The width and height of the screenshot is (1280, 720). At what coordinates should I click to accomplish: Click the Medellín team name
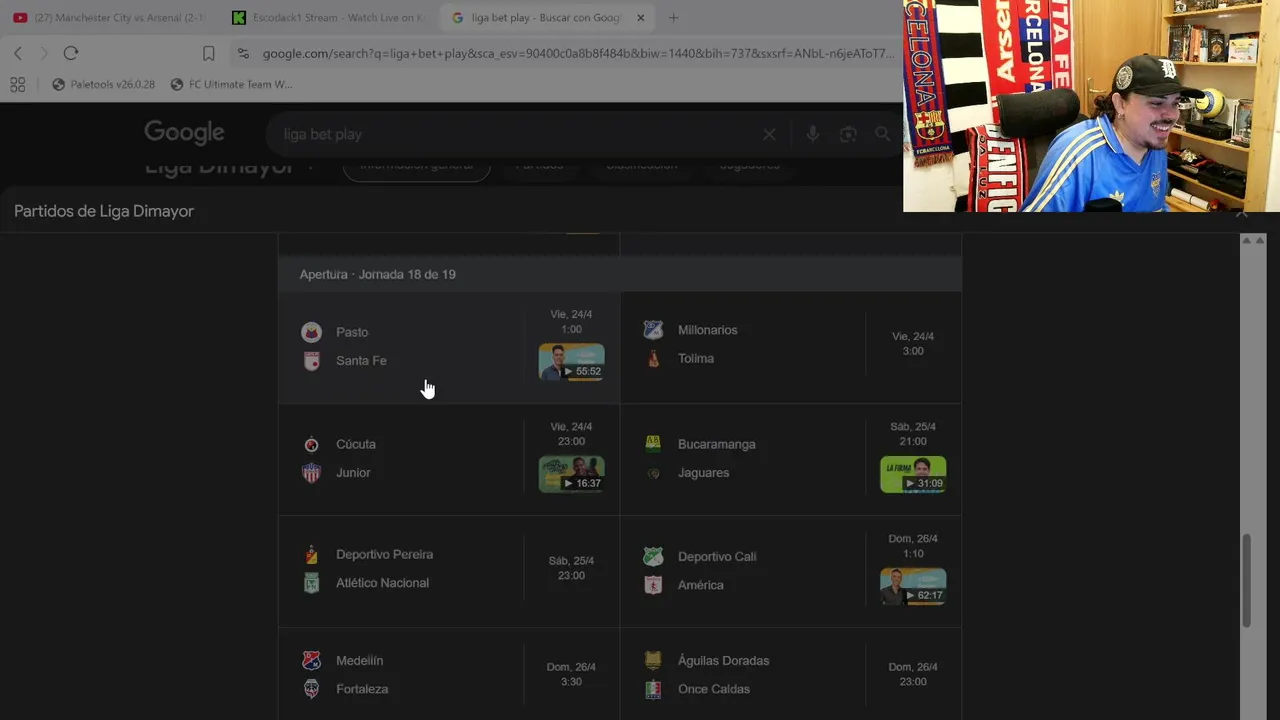pos(360,661)
